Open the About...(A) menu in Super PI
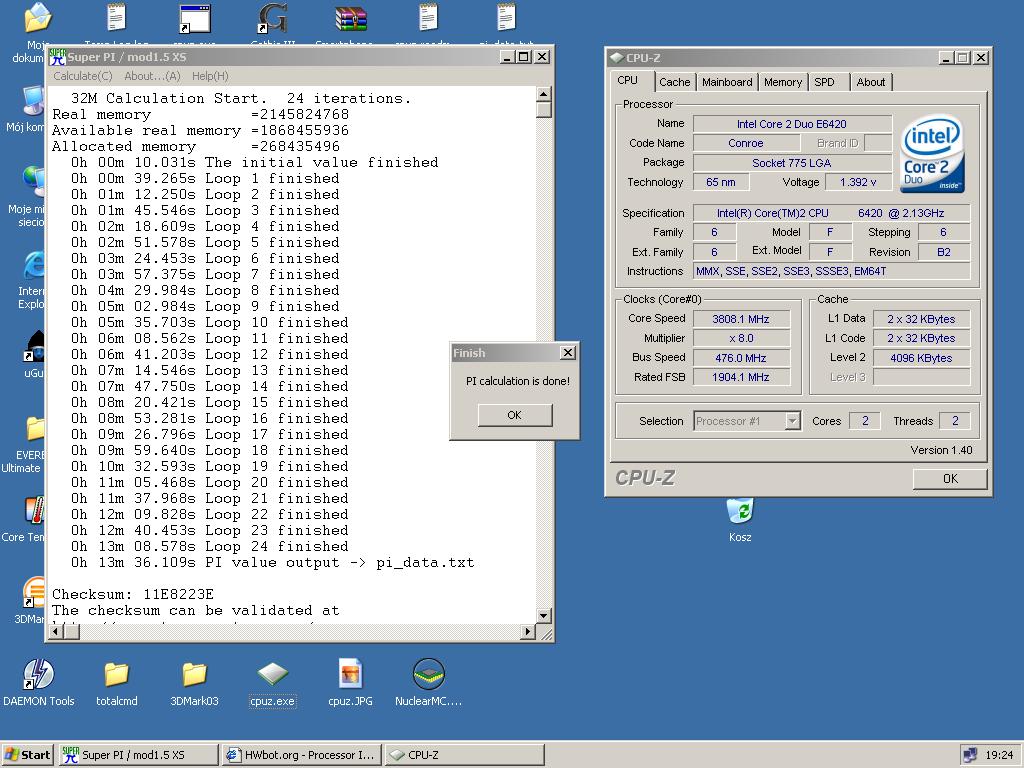This screenshot has height=768, width=1024. (152, 76)
